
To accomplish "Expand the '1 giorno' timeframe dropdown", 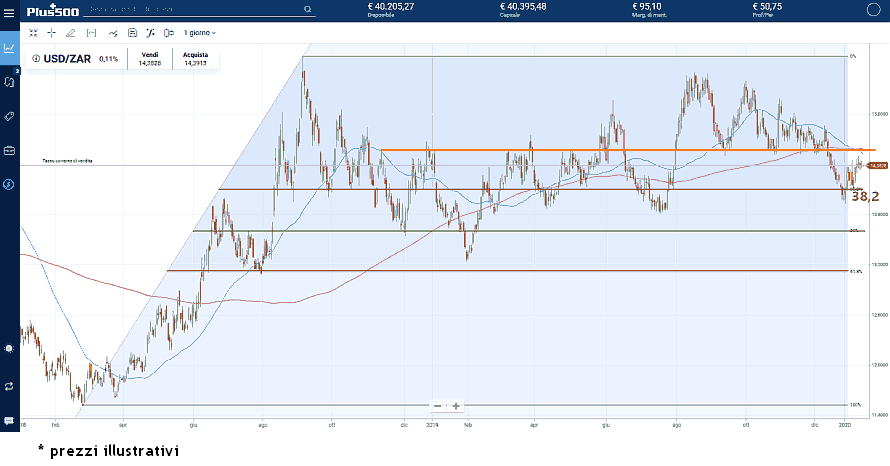I will 199,32.
